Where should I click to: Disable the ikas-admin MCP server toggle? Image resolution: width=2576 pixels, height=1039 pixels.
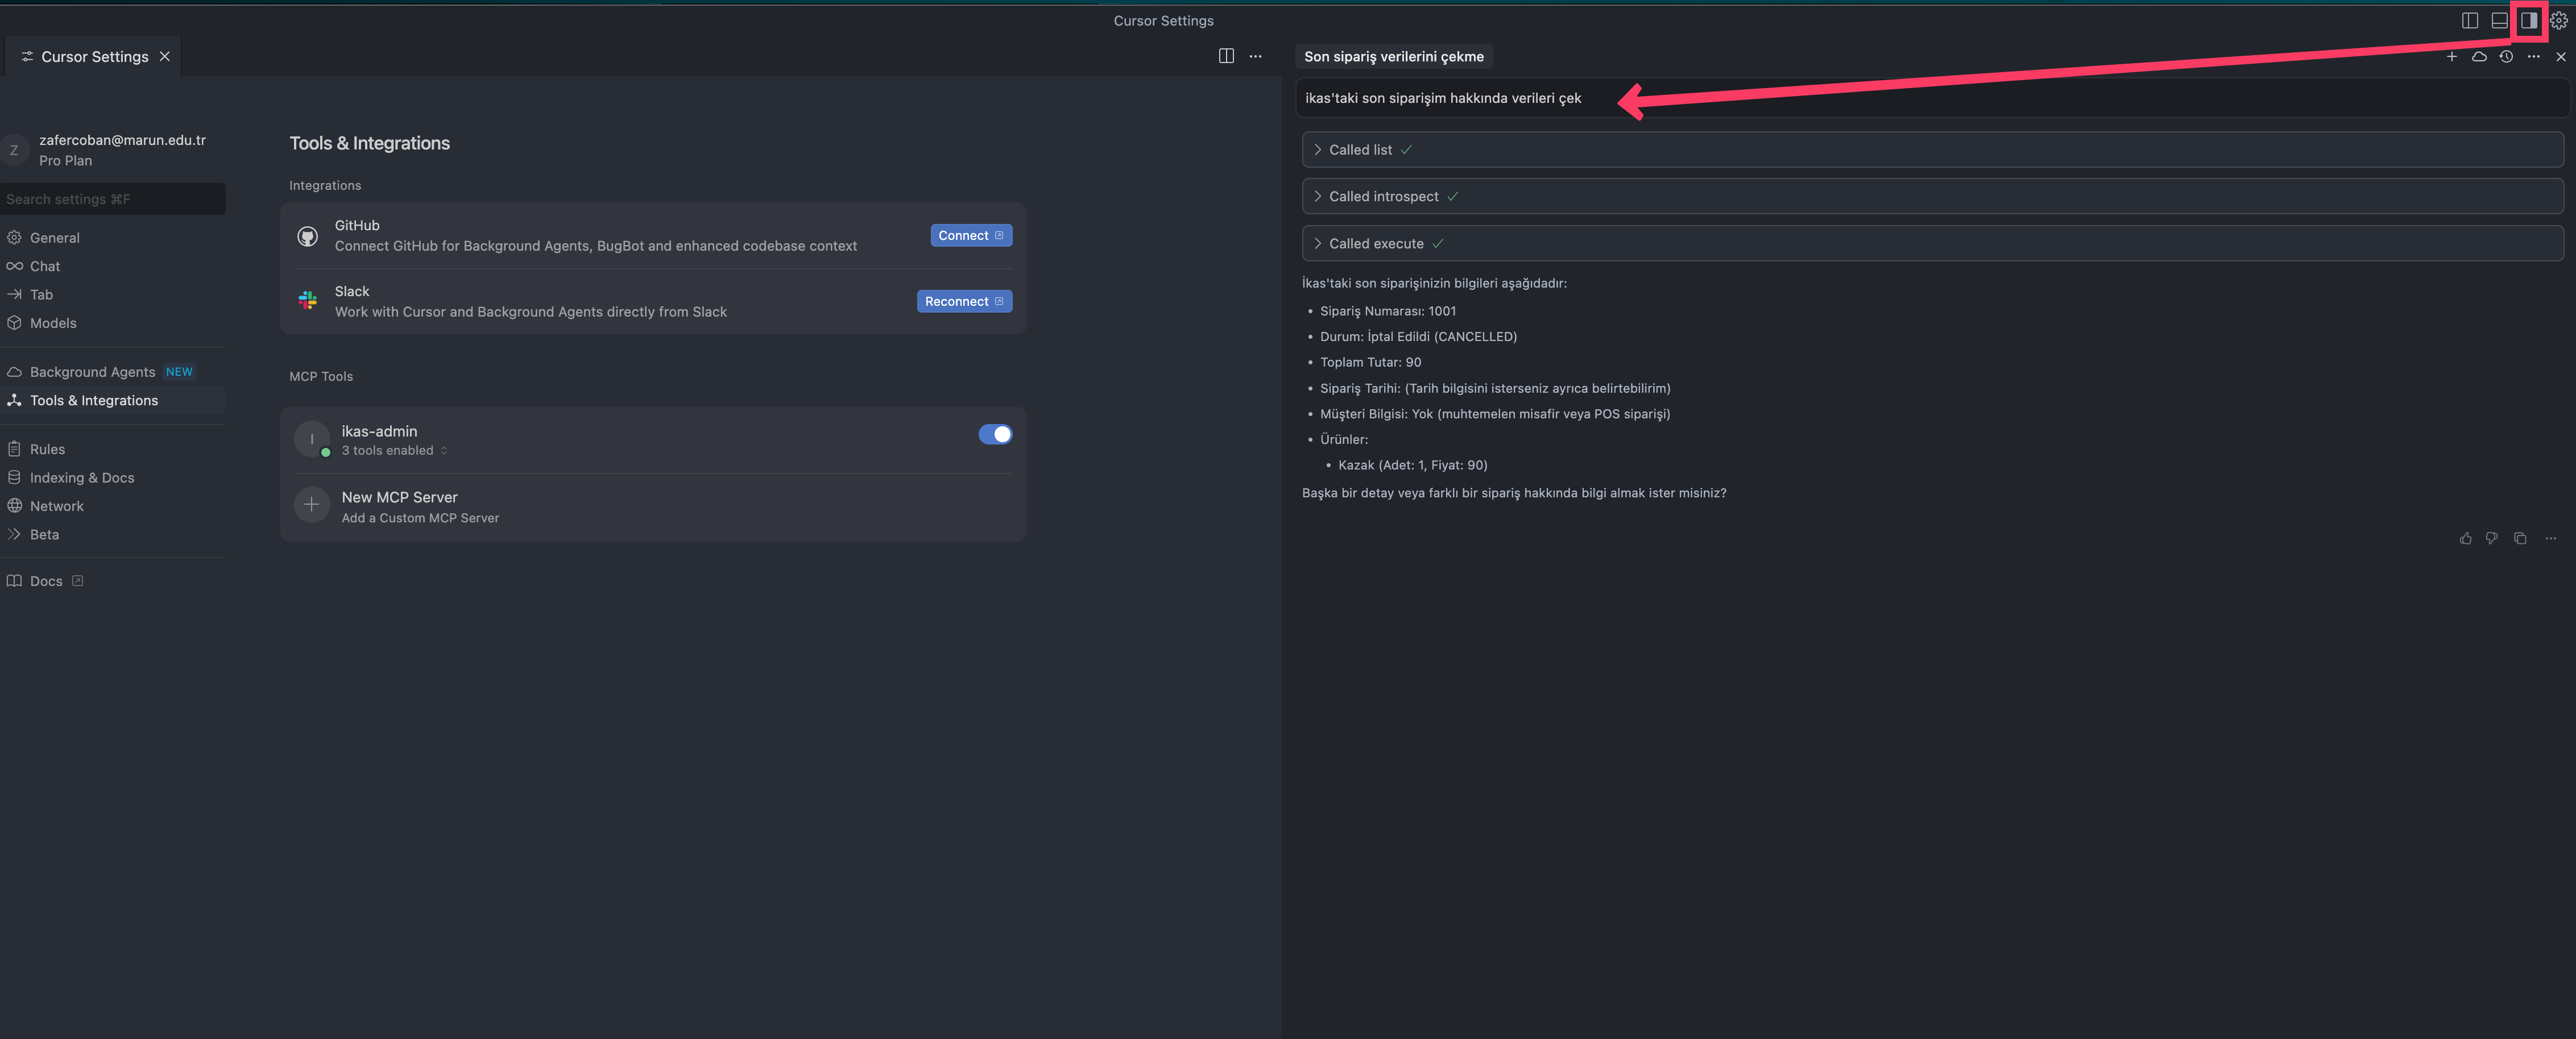tap(995, 434)
